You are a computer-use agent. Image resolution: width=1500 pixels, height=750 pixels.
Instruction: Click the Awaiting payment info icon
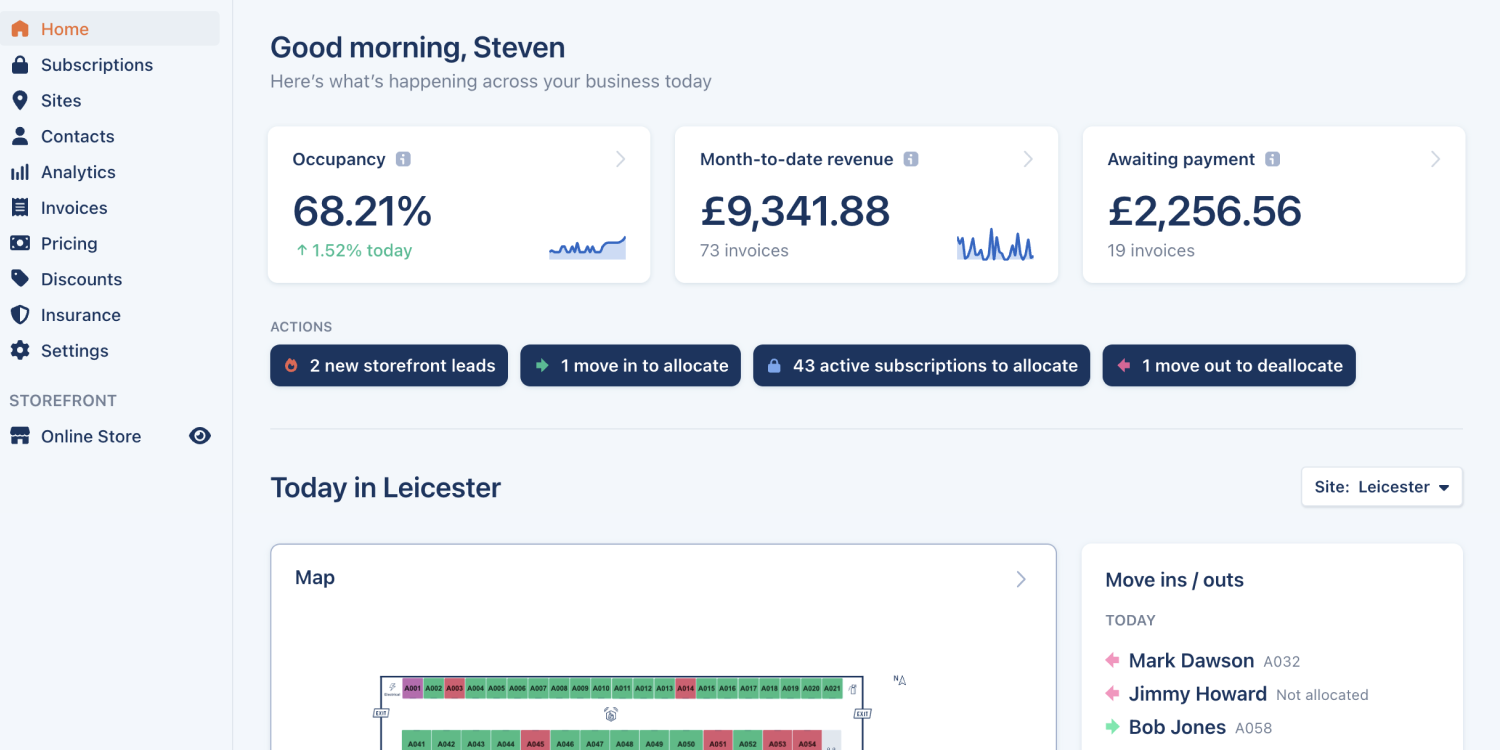point(1272,159)
